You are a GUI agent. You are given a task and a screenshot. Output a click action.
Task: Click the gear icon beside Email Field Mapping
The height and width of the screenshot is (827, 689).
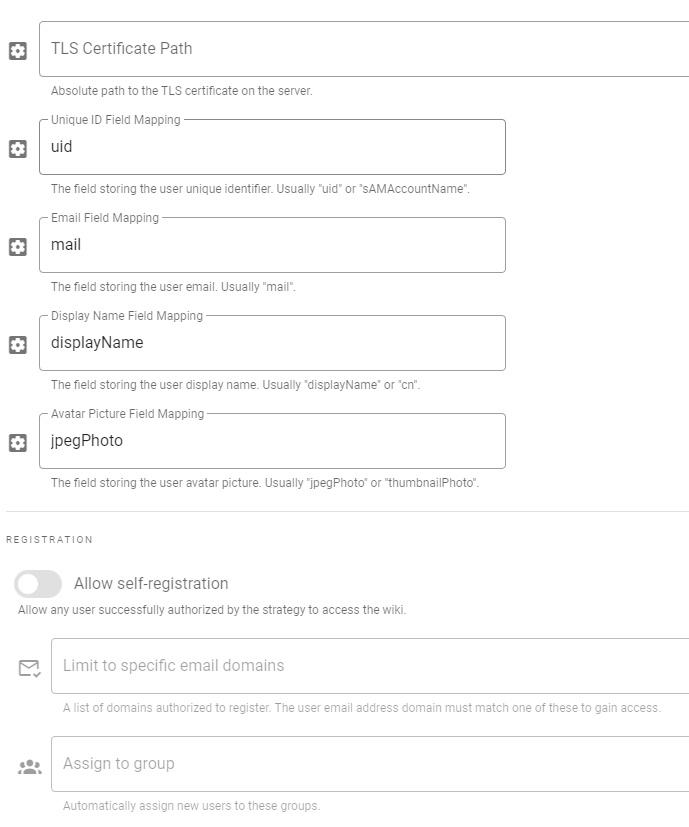coord(18,247)
